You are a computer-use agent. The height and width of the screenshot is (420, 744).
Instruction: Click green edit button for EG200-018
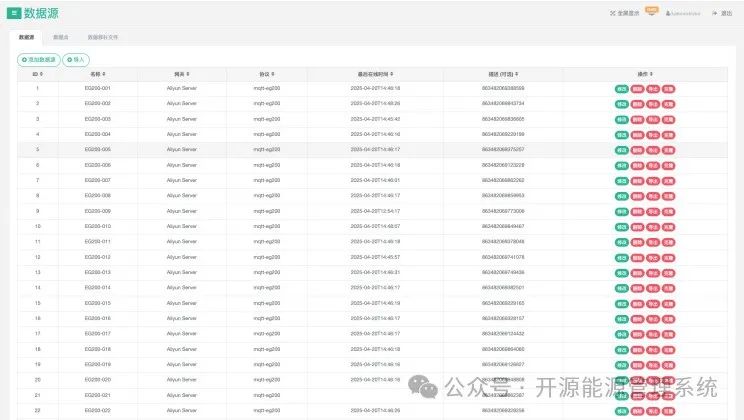[622, 350]
